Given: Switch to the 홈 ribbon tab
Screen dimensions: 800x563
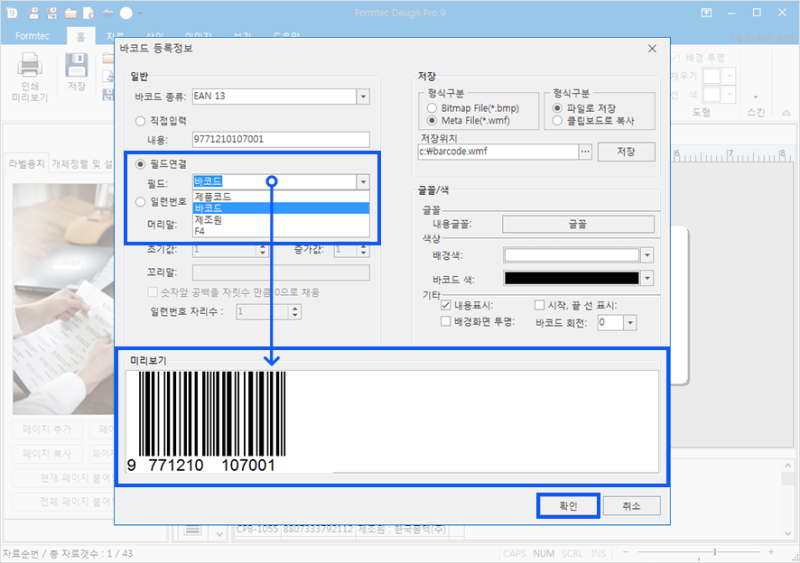Looking at the screenshot, I should [x=81, y=36].
